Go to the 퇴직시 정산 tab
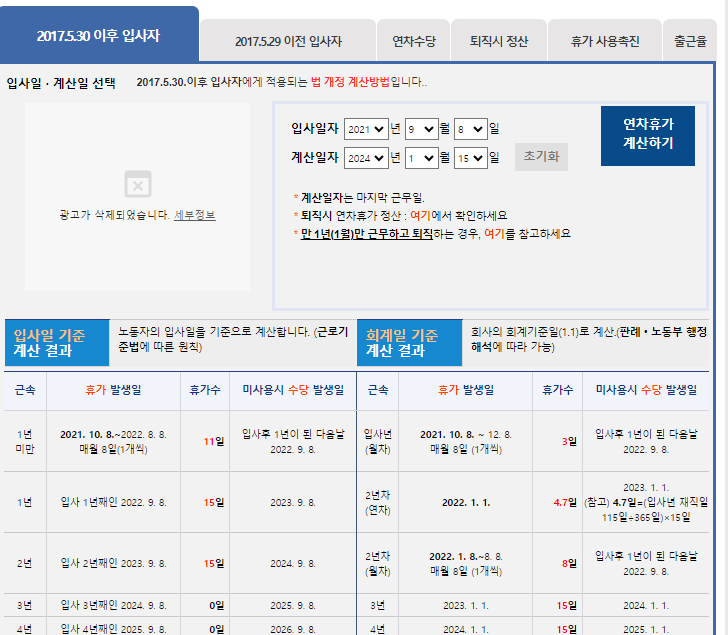This screenshot has height=635, width=728. pyautogui.click(x=498, y=42)
